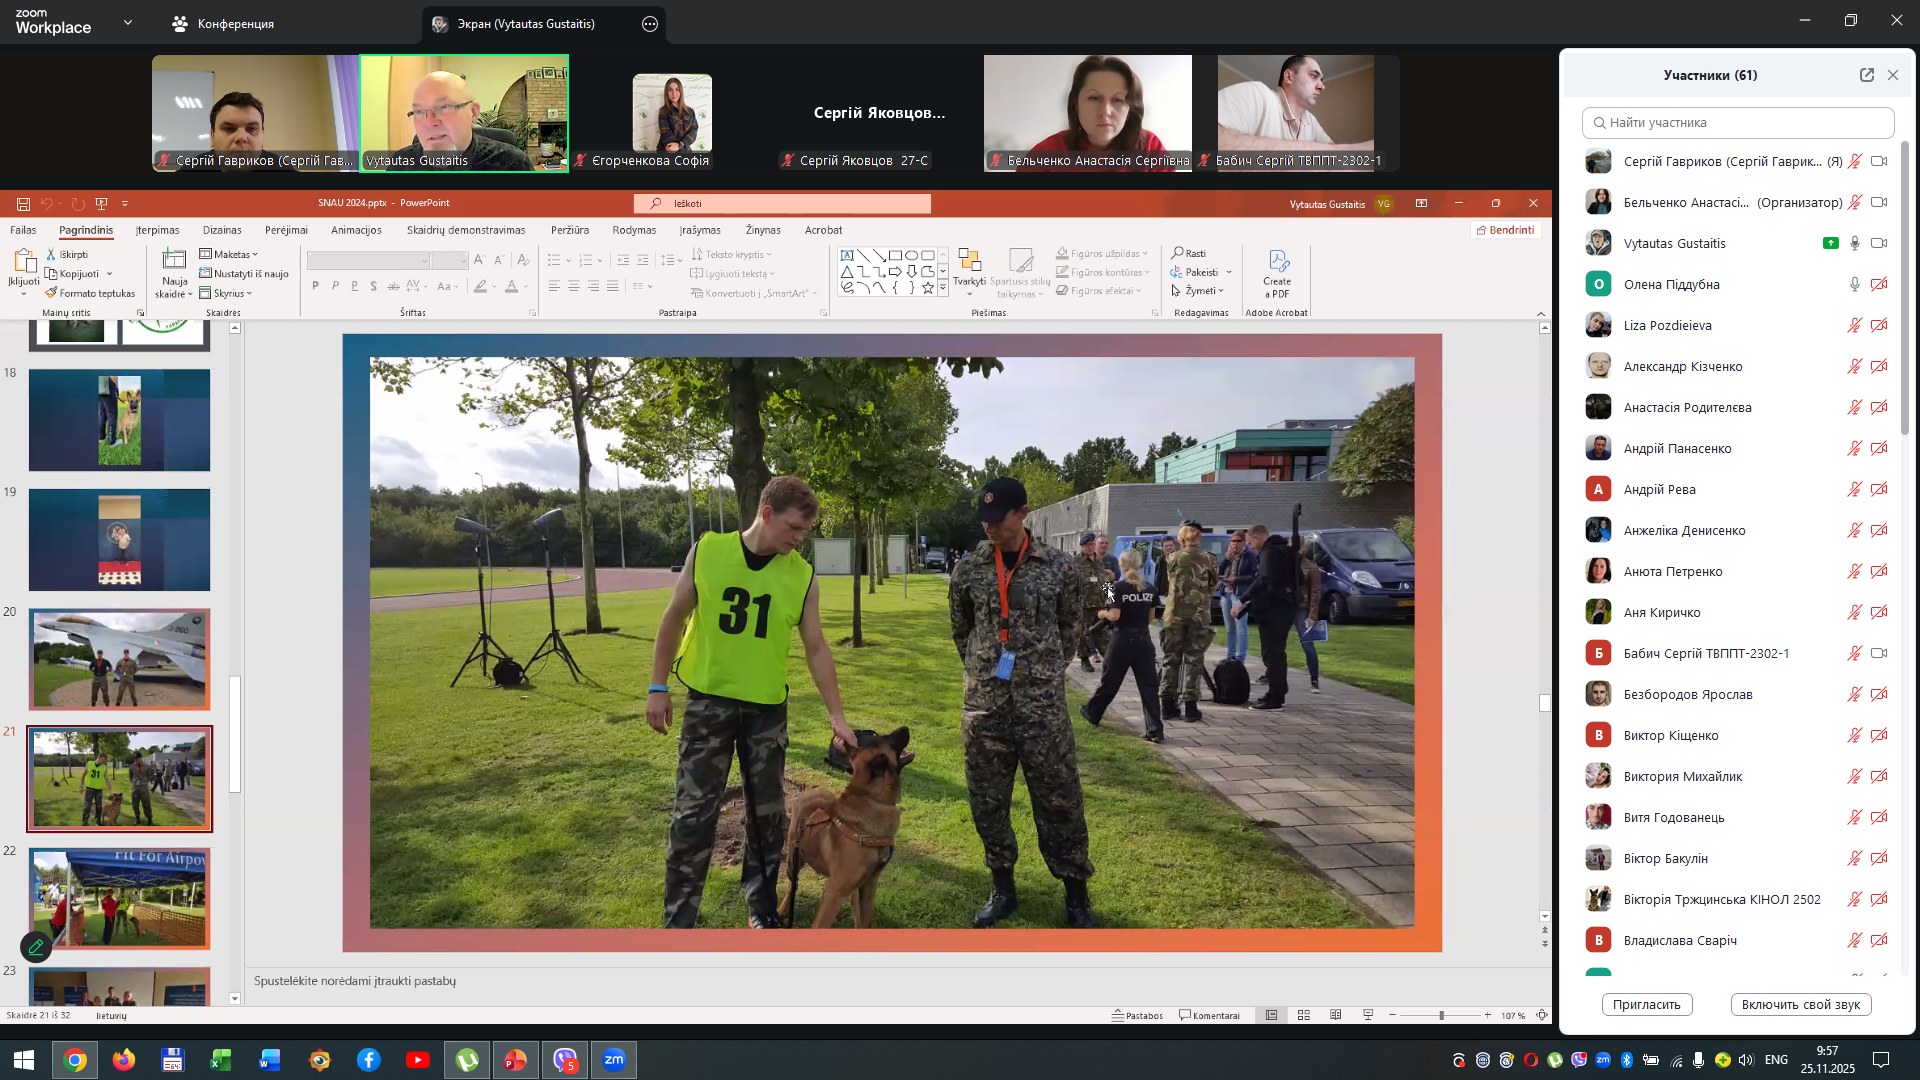Open slide sorter view in status bar
Image resolution: width=1920 pixels, height=1080 pixels.
[1304, 1015]
